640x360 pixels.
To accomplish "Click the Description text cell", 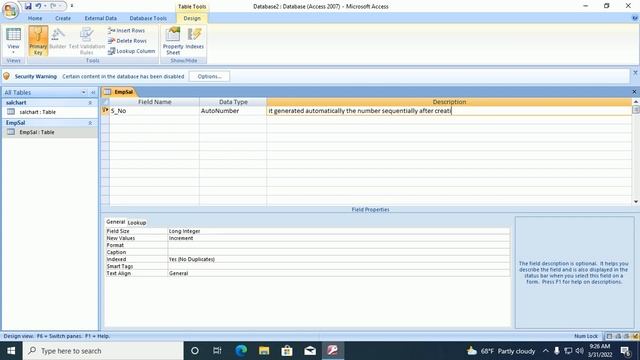I will 449,111.
